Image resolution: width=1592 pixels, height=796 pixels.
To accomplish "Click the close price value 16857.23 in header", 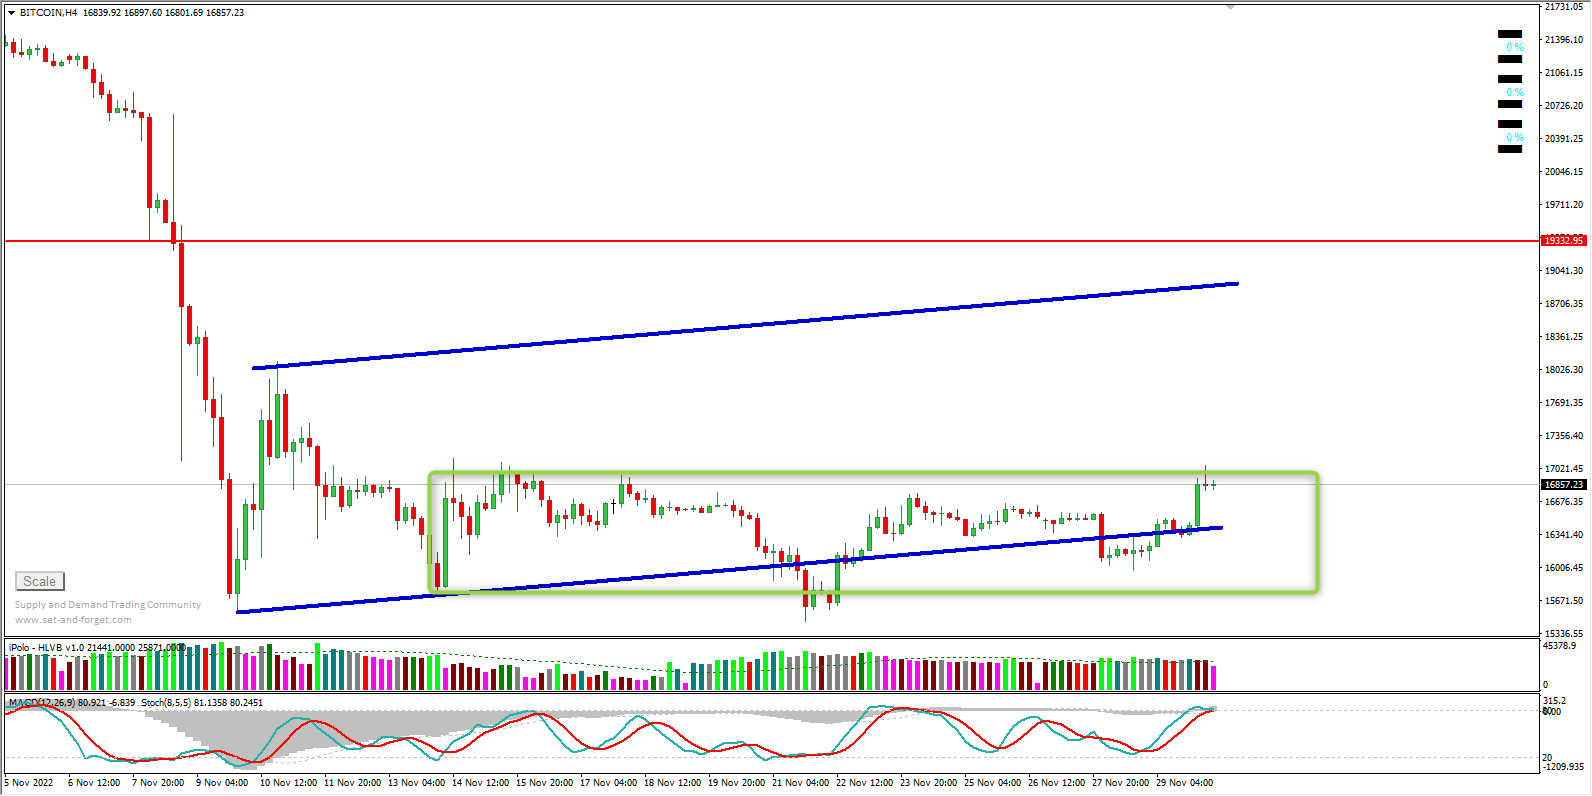I will pyautogui.click(x=225, y=13).
